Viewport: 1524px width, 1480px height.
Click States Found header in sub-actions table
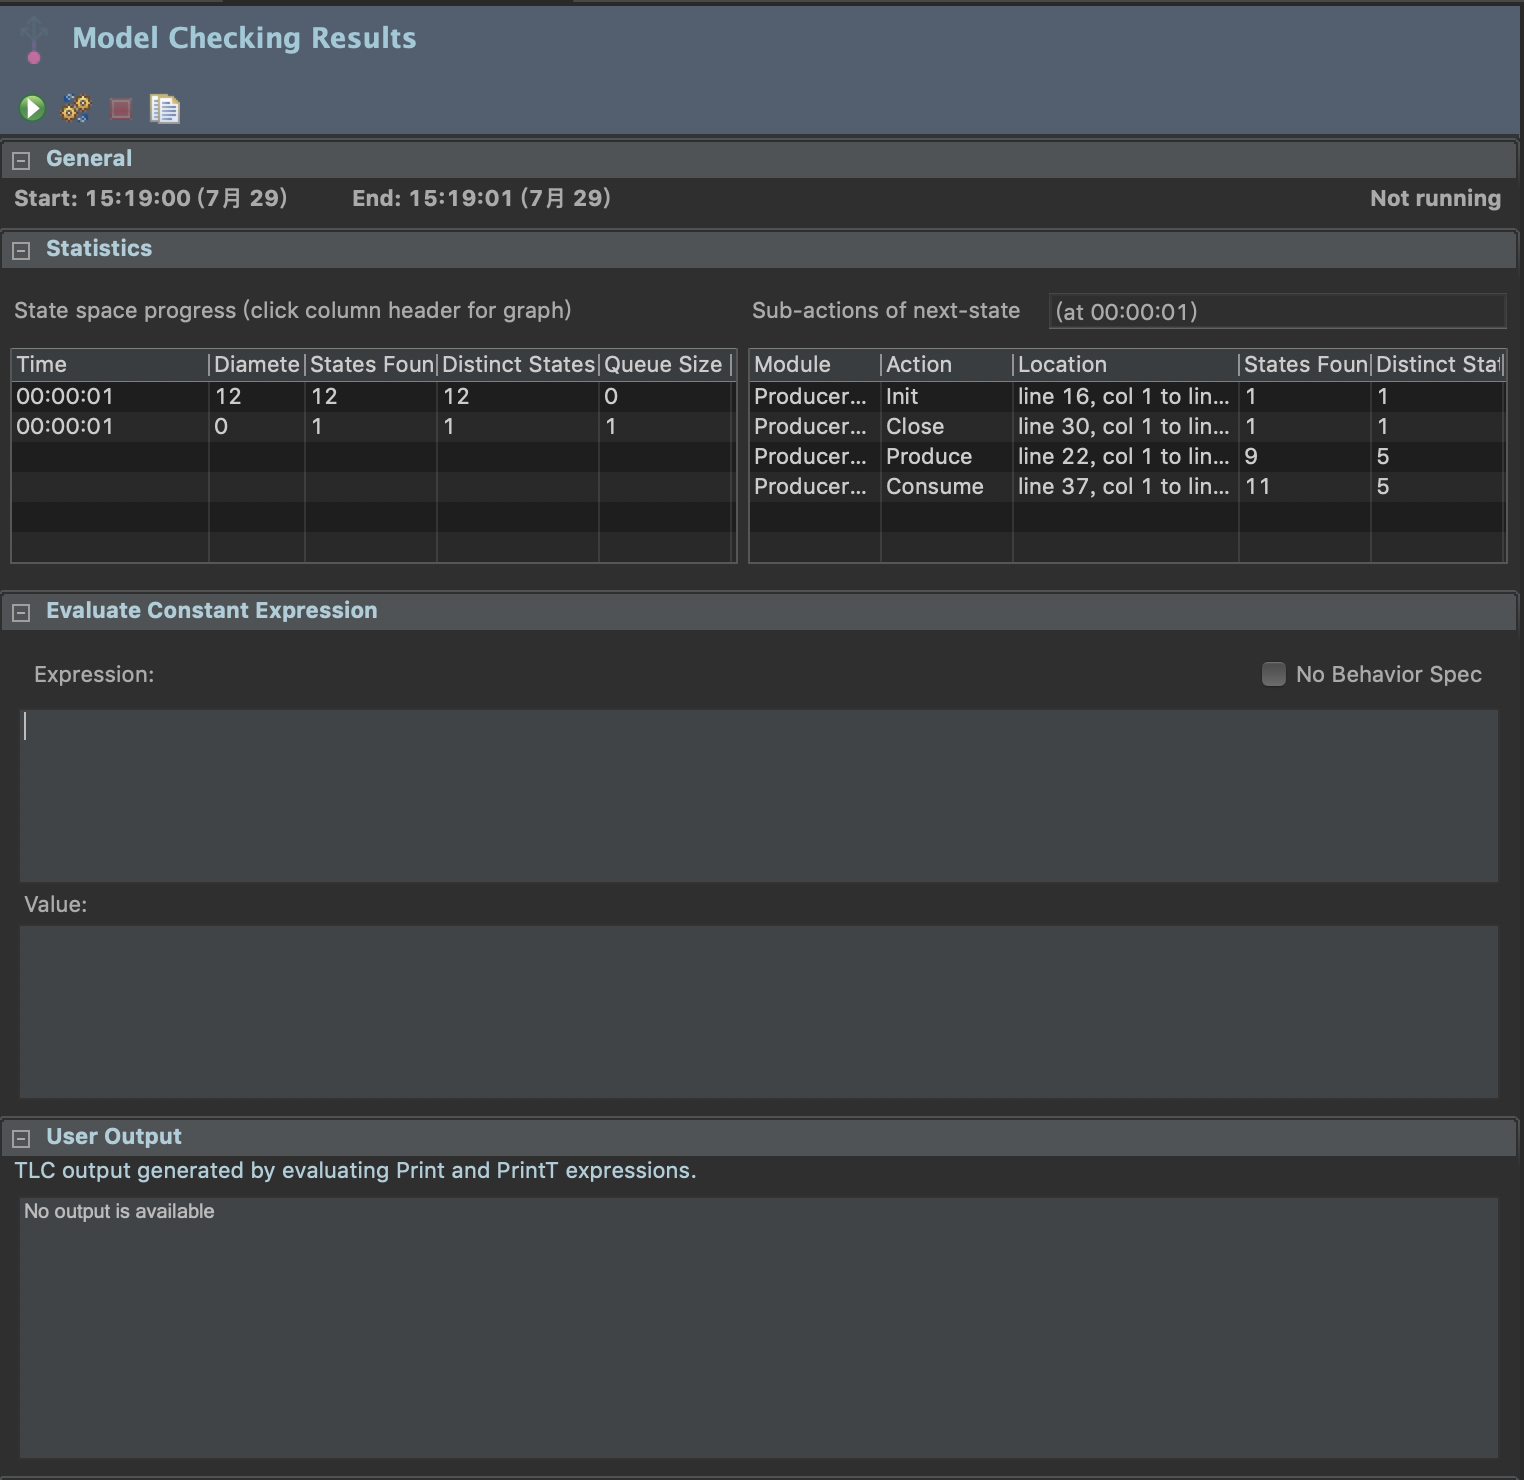pyautogui.click(x=1305, y=364)
